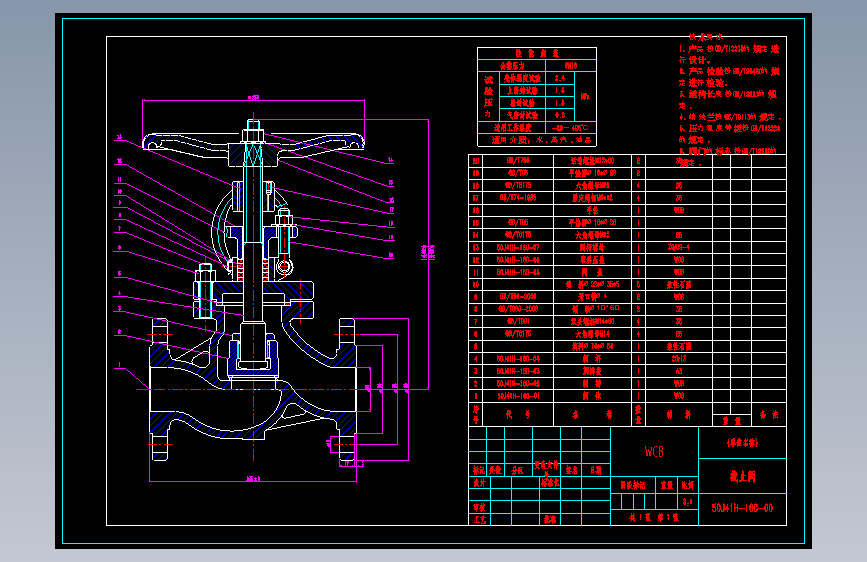Click the PN16 nominal pressure value

point(571,66)
